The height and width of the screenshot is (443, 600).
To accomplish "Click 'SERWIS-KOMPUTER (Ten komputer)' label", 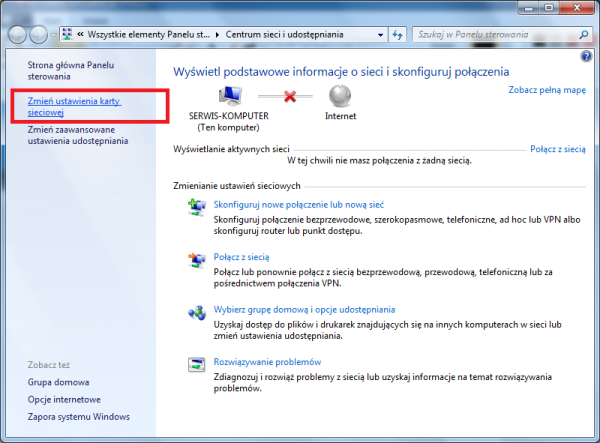I will tap(229, 122).
